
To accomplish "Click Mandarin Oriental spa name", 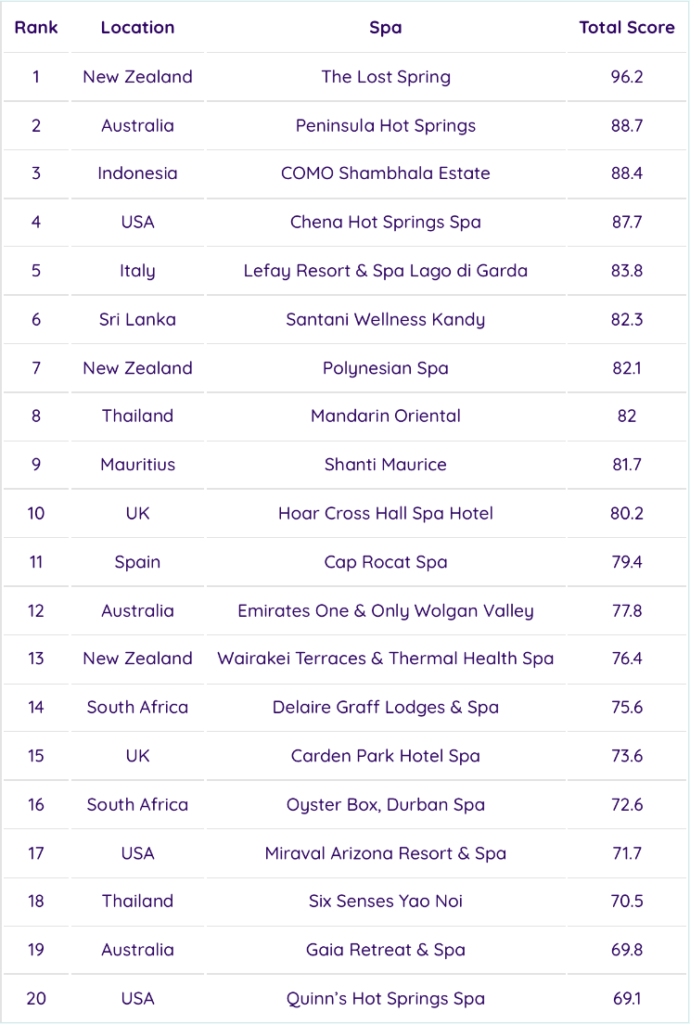I will pyautogui.click(x=385, y=416).
